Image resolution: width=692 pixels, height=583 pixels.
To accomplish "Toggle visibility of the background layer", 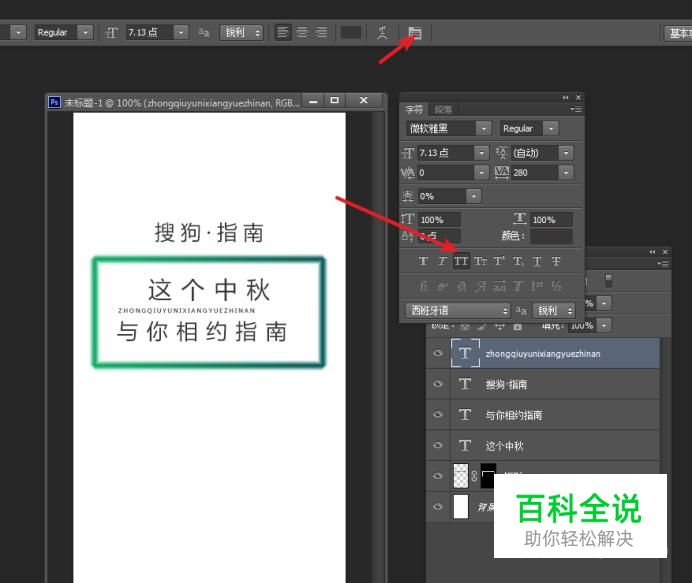I will (438, 506).
